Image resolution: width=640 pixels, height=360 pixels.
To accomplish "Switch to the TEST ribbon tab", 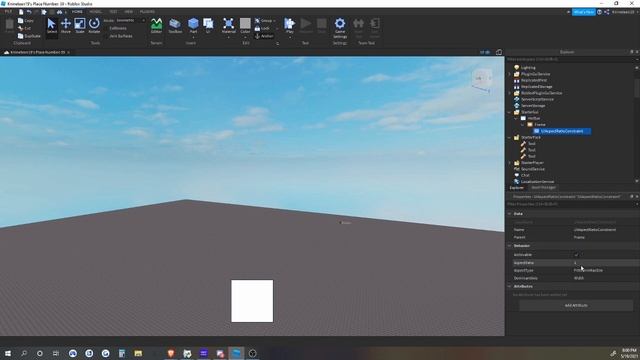I will click(x=113, y=12).
